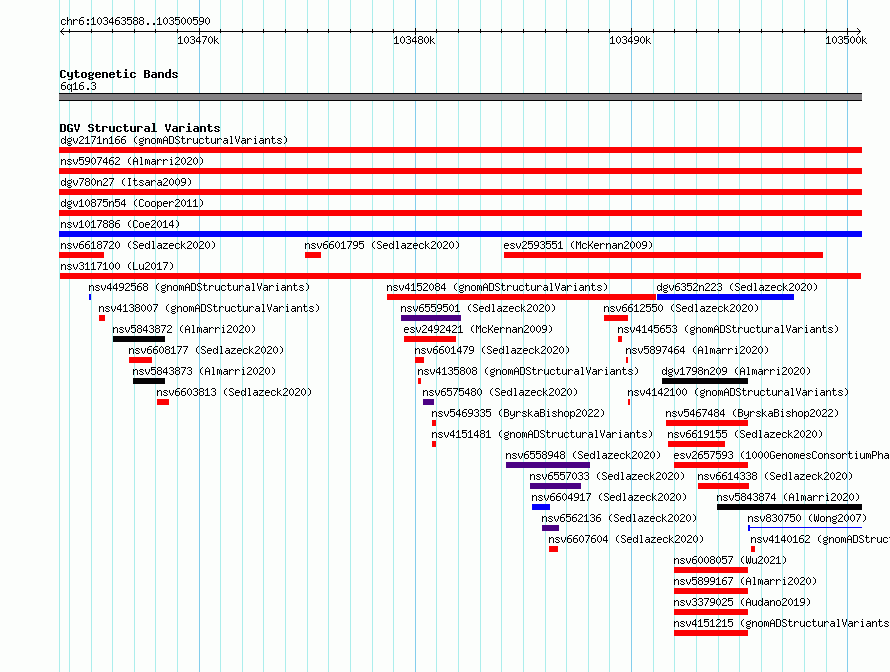Click the 103480k ruler marker

[414, 40]
